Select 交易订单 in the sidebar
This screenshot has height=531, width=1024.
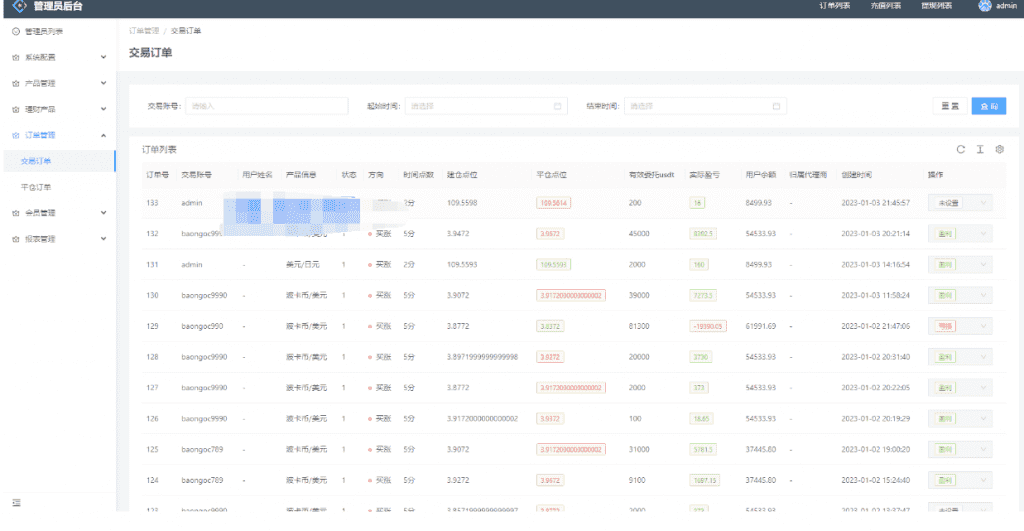click(x=36, y=161)
